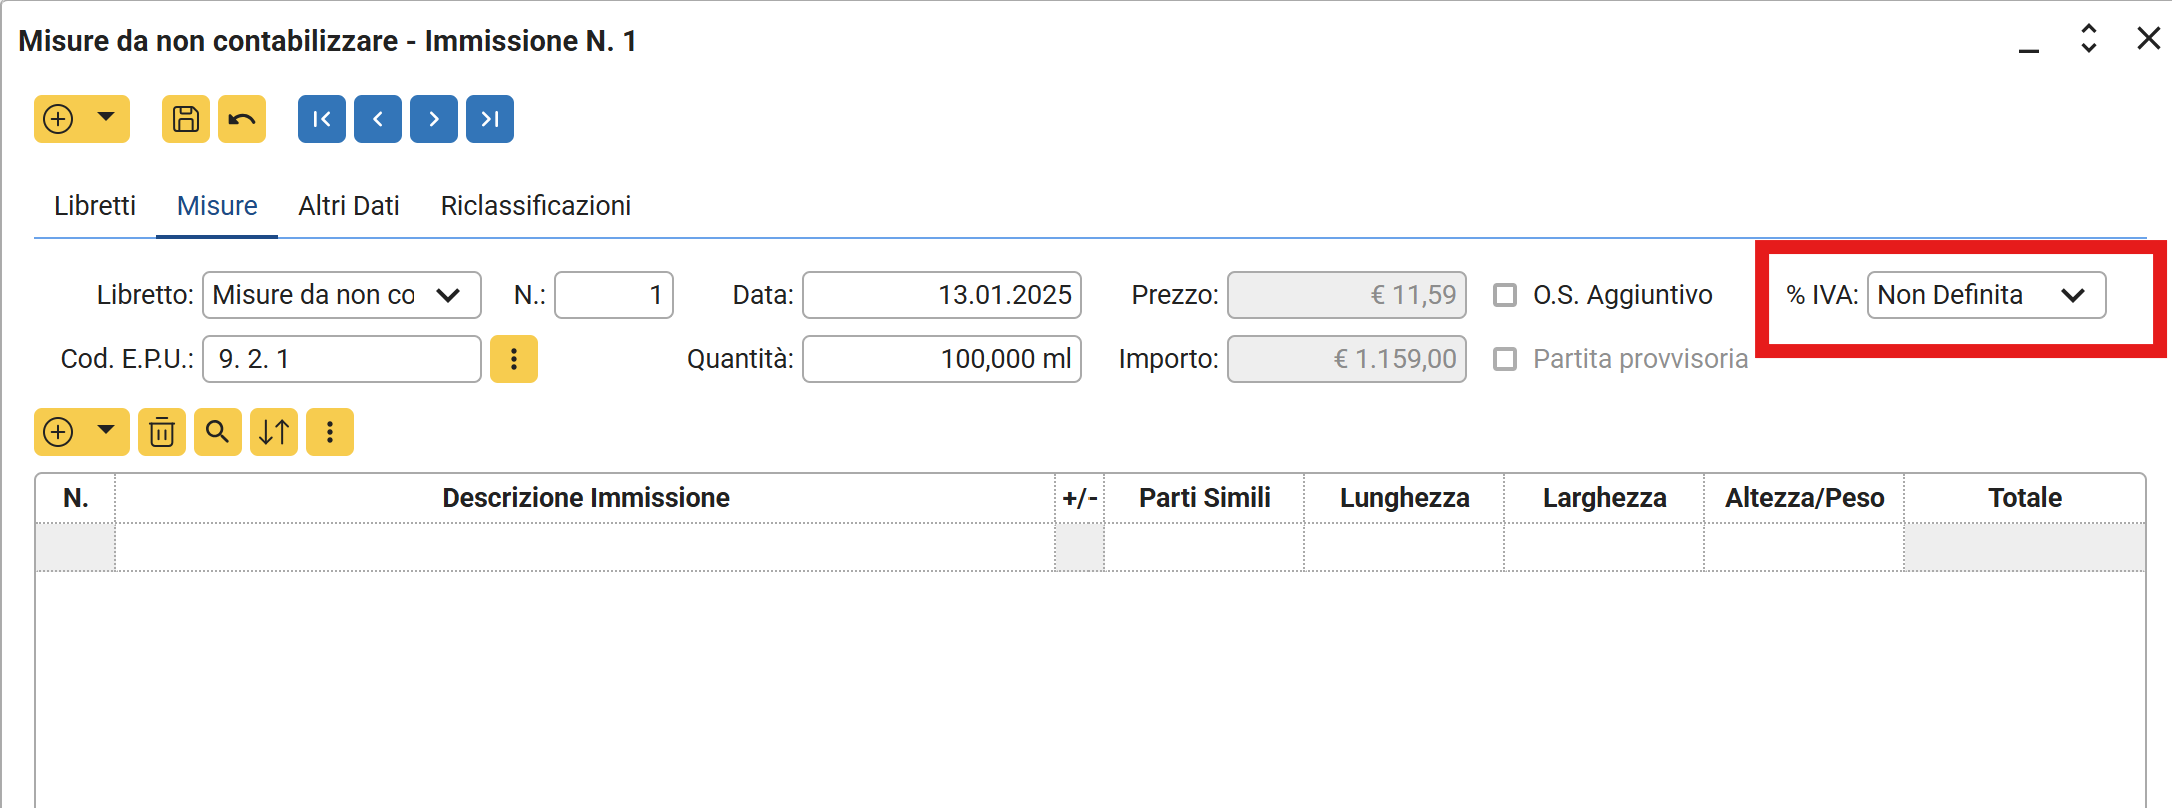Open the three-dot menu beside Cod. E.P.U.
The width and height of the screenshot is (2172, 808).
pyautogui.click(x=514, y=359)
